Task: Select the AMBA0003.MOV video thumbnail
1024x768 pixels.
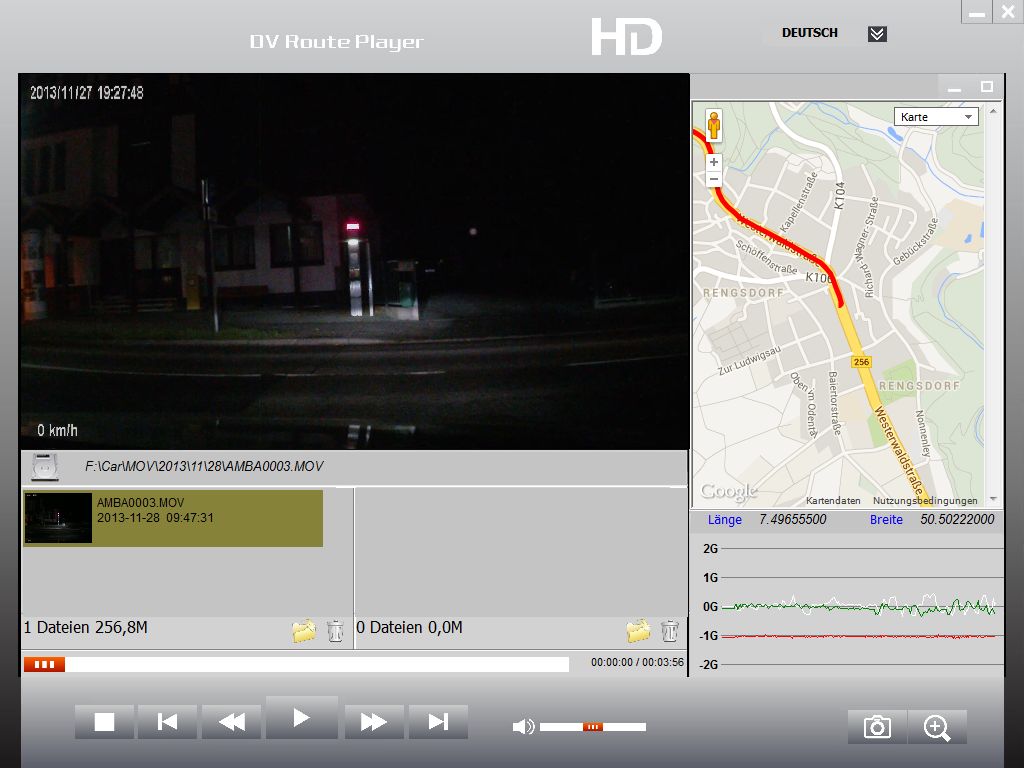Action: 58,518
